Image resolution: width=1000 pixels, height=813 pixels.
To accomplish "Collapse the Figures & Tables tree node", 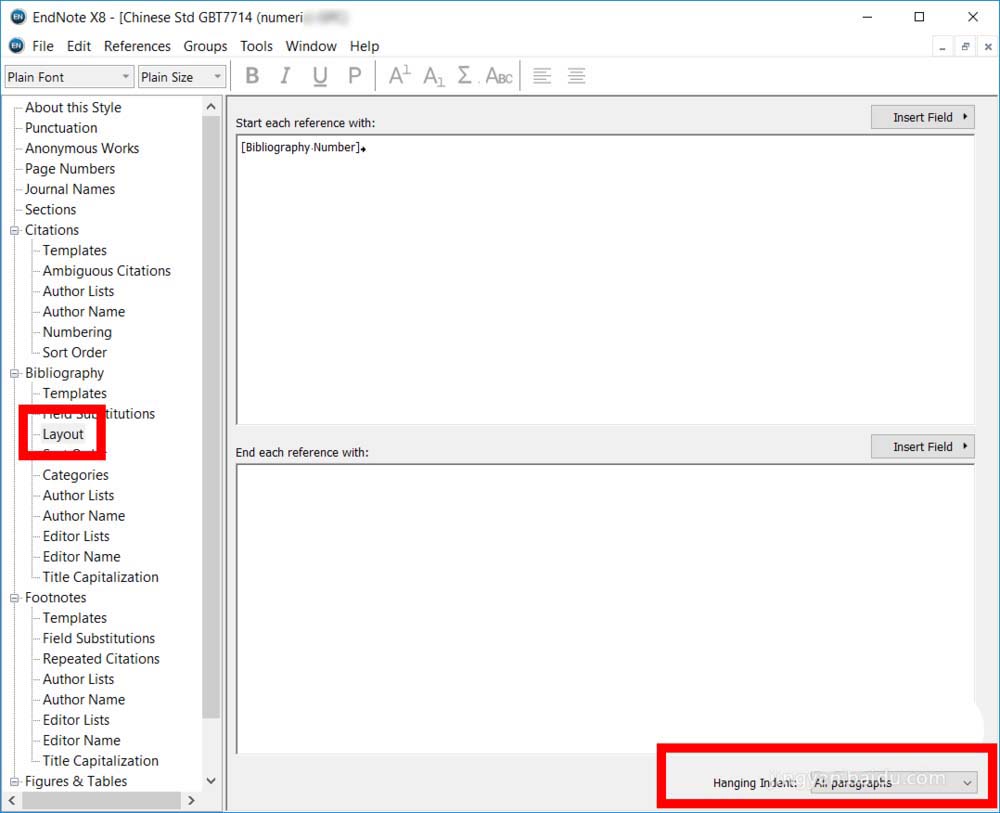I will pyautogui.click(x=14, y=781).
